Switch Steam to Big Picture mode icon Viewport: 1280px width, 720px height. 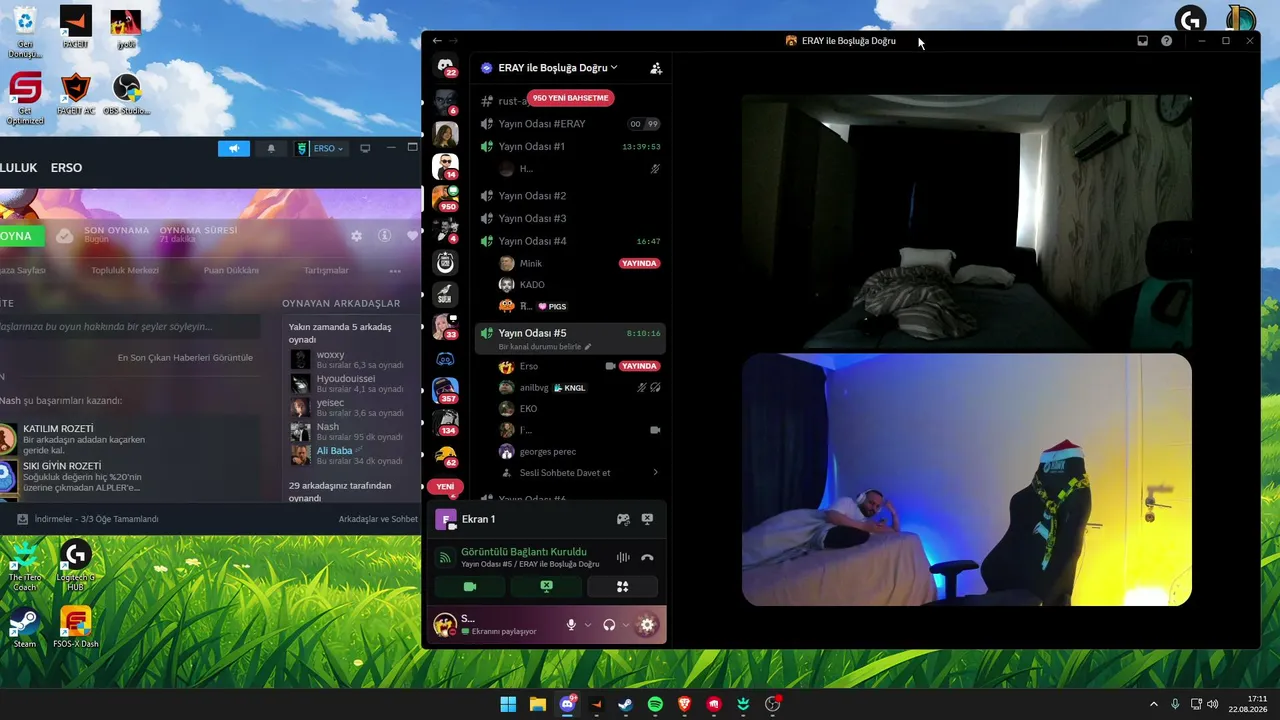point(365,149)
